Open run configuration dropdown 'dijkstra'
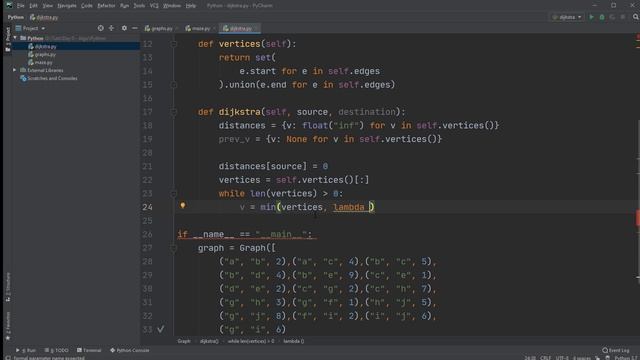Viewport: 640px width, 360px height. (567, 17)
